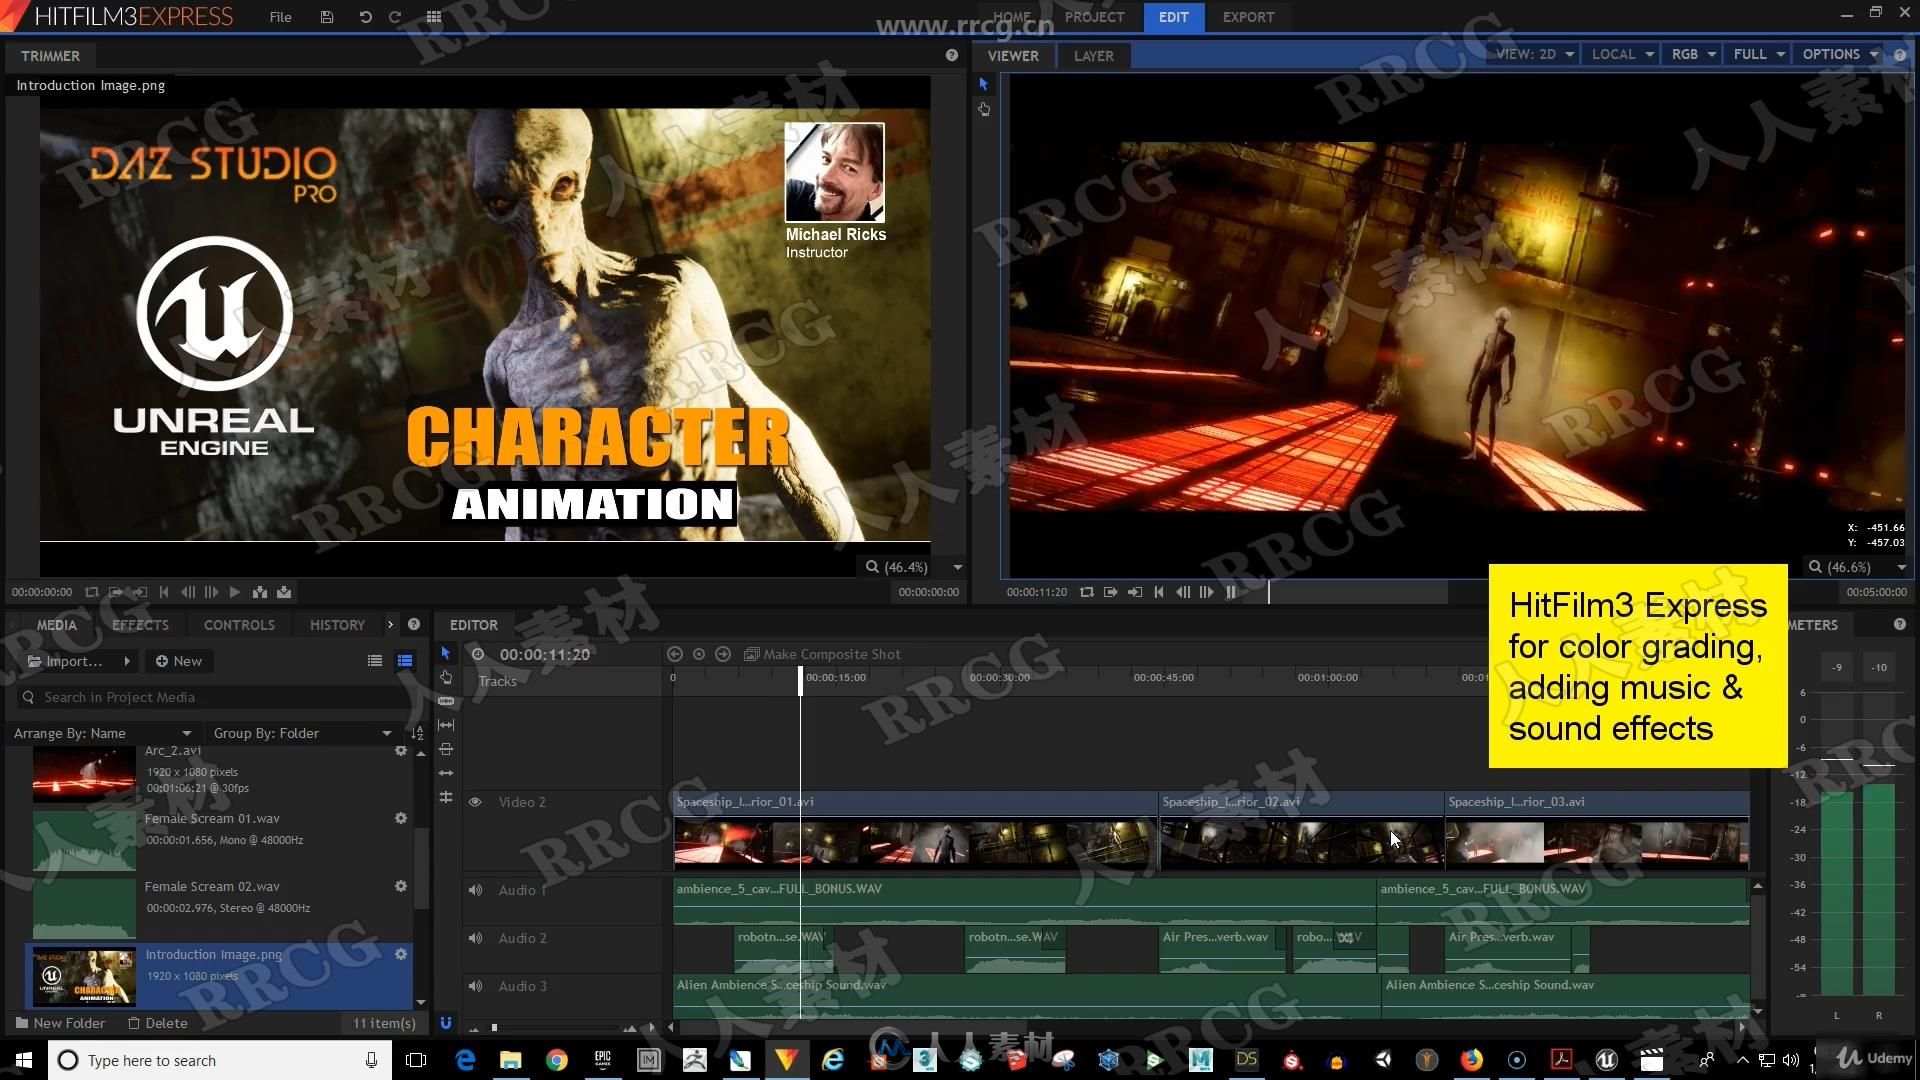The height and width of the screenshot is (1080, 1920).
Task: Select the Editor hand (drag) tool
Action: pyautogui.click(x=446, y=677)
